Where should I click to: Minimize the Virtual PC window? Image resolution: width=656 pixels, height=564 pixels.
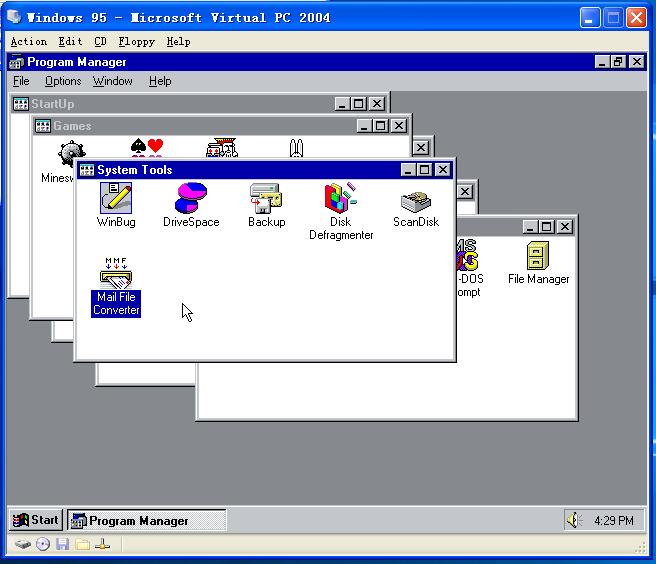(x=589, y=18)
